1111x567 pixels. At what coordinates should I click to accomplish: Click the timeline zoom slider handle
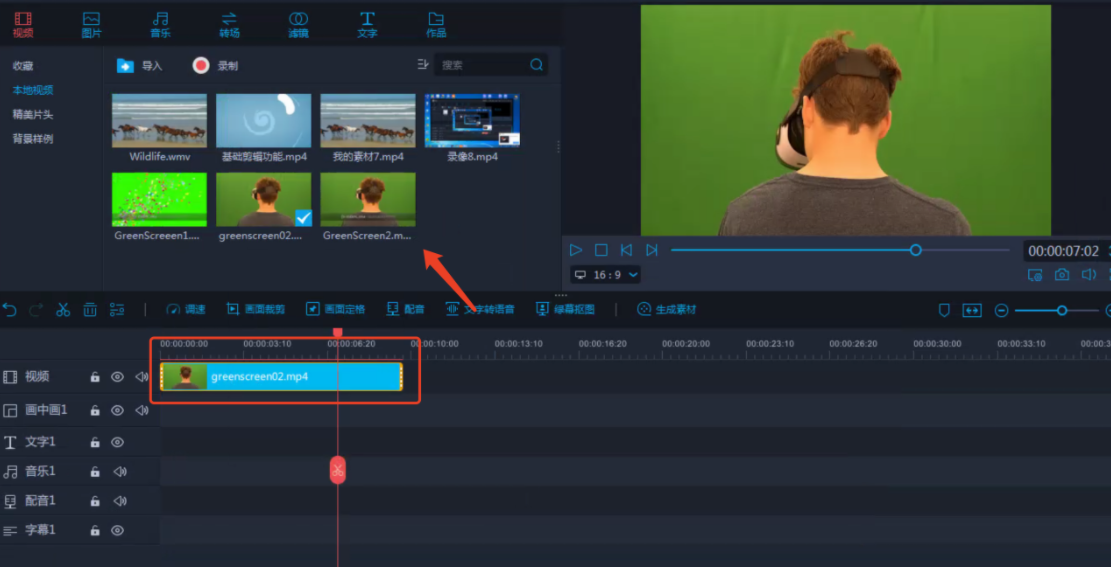[1062, 311]
